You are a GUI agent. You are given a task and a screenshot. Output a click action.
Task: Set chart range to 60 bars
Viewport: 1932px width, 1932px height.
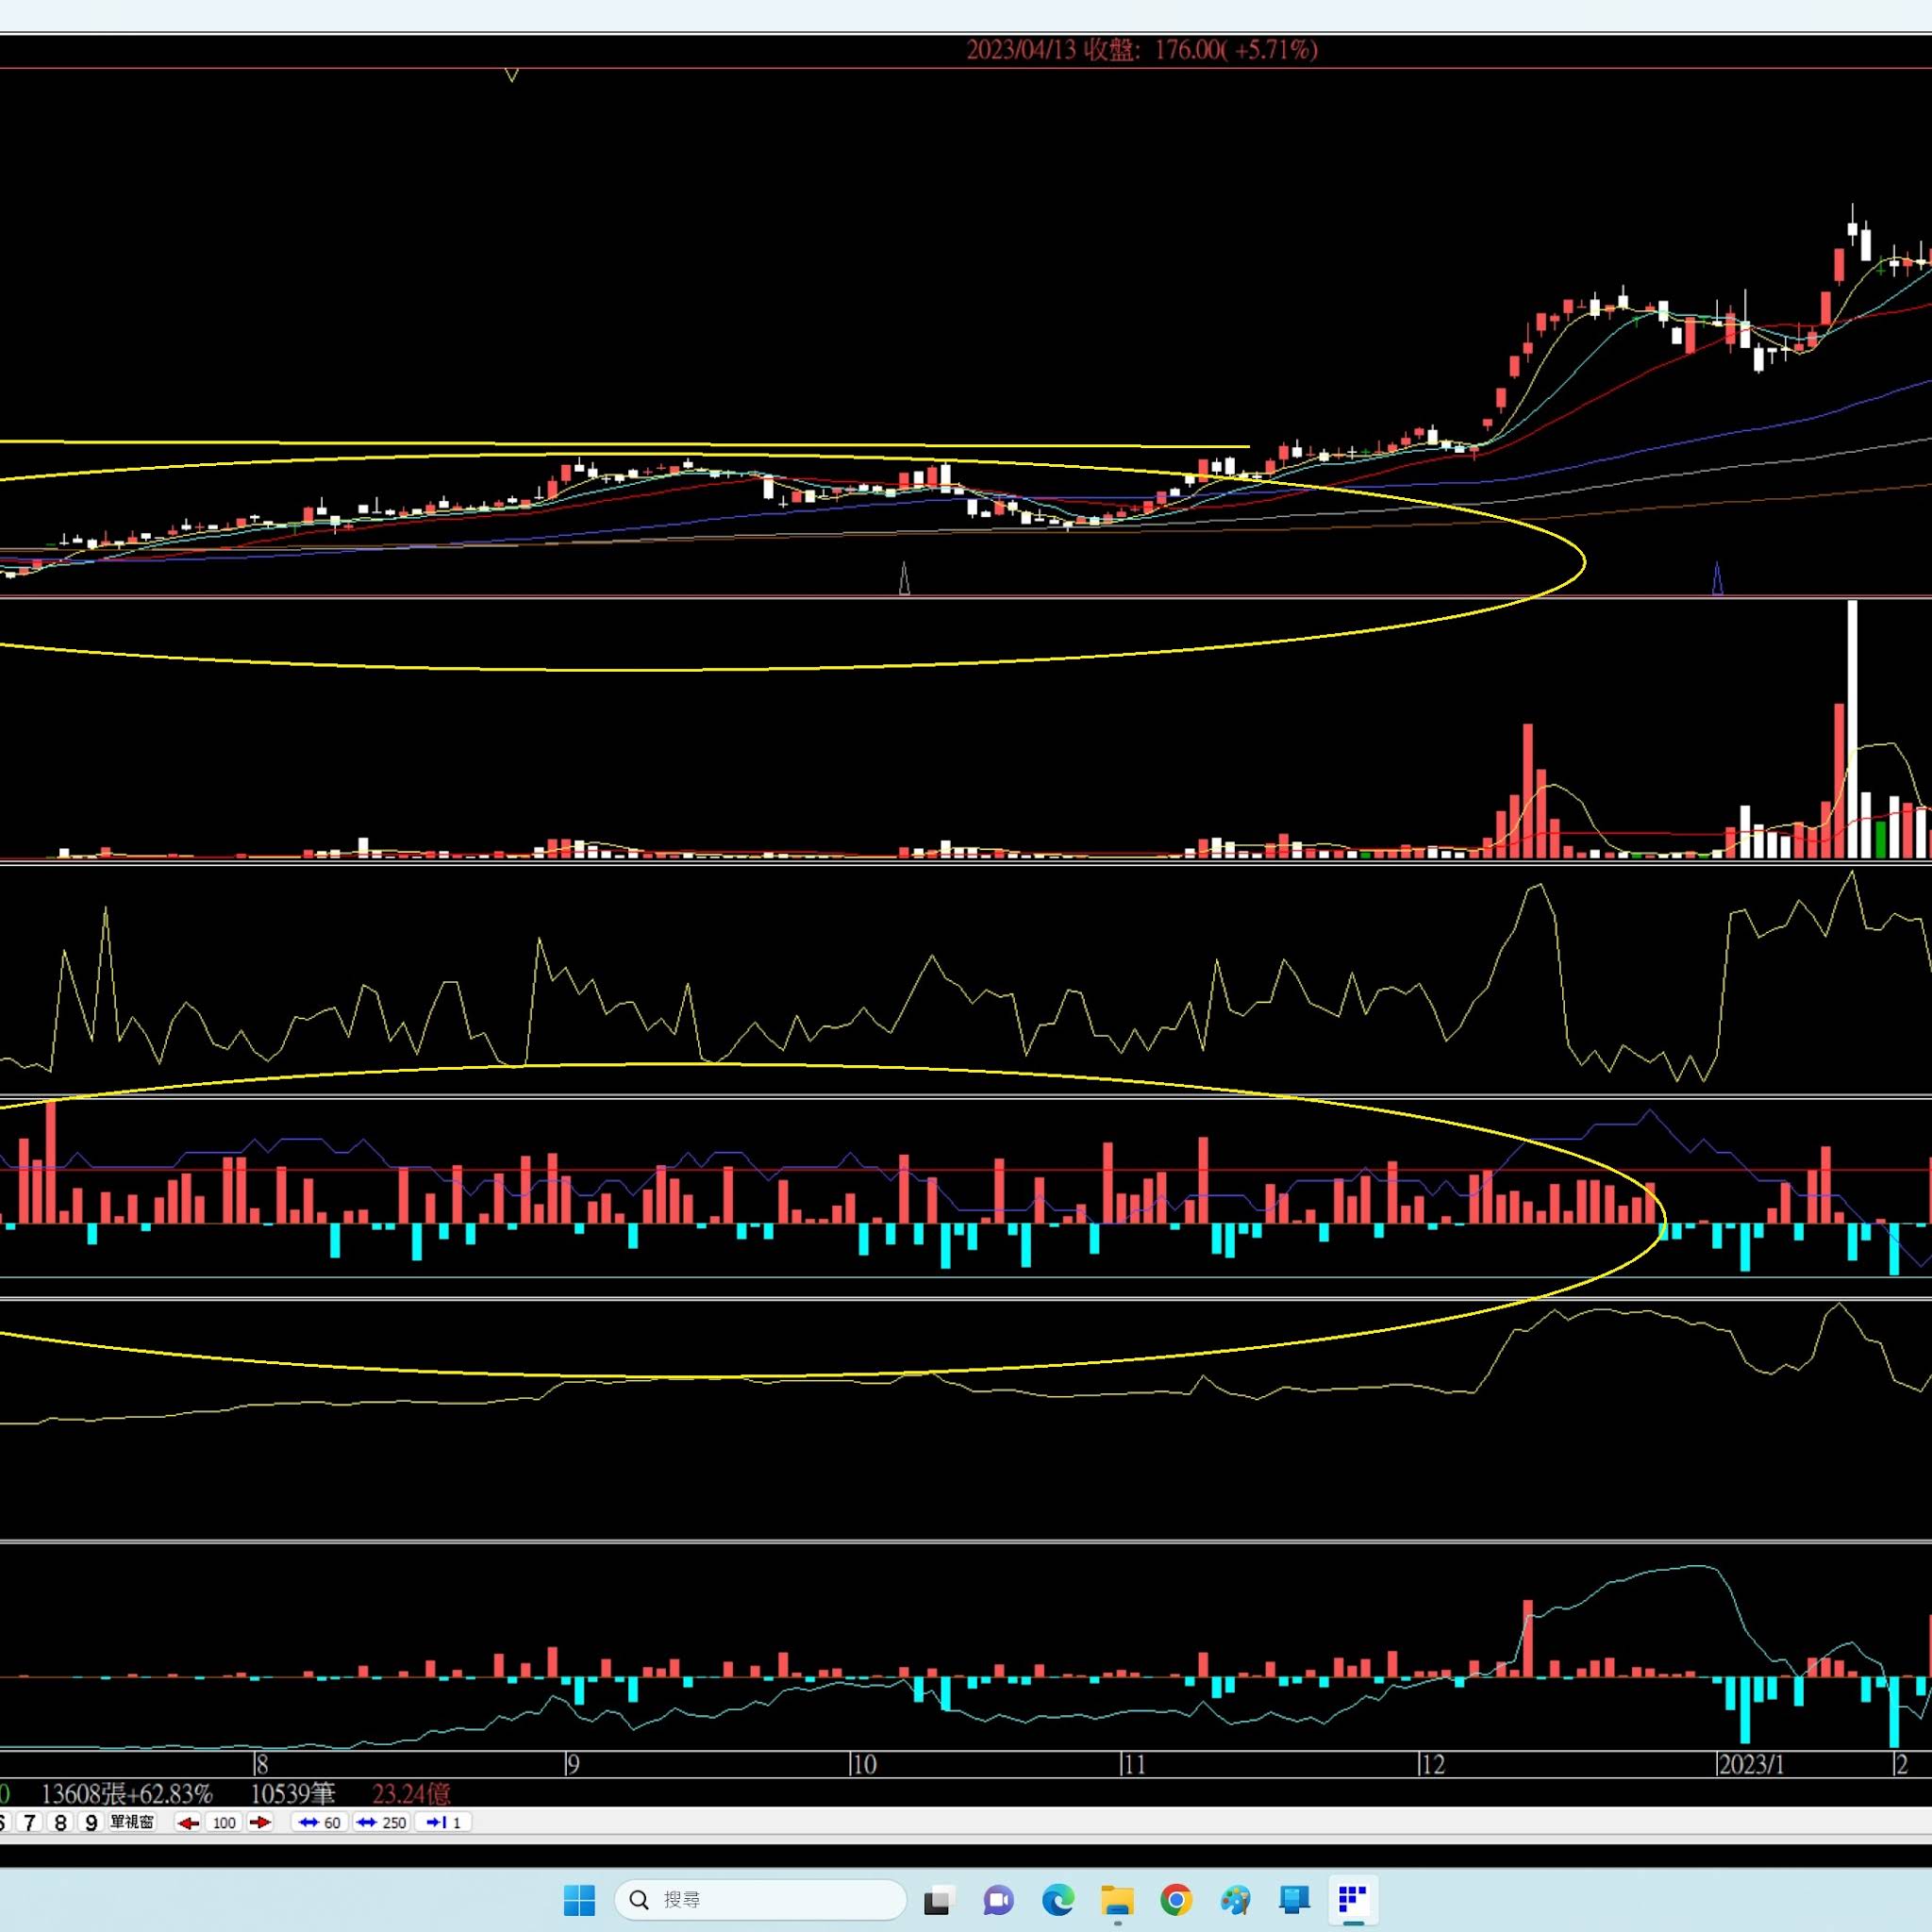pos(320,1822)
